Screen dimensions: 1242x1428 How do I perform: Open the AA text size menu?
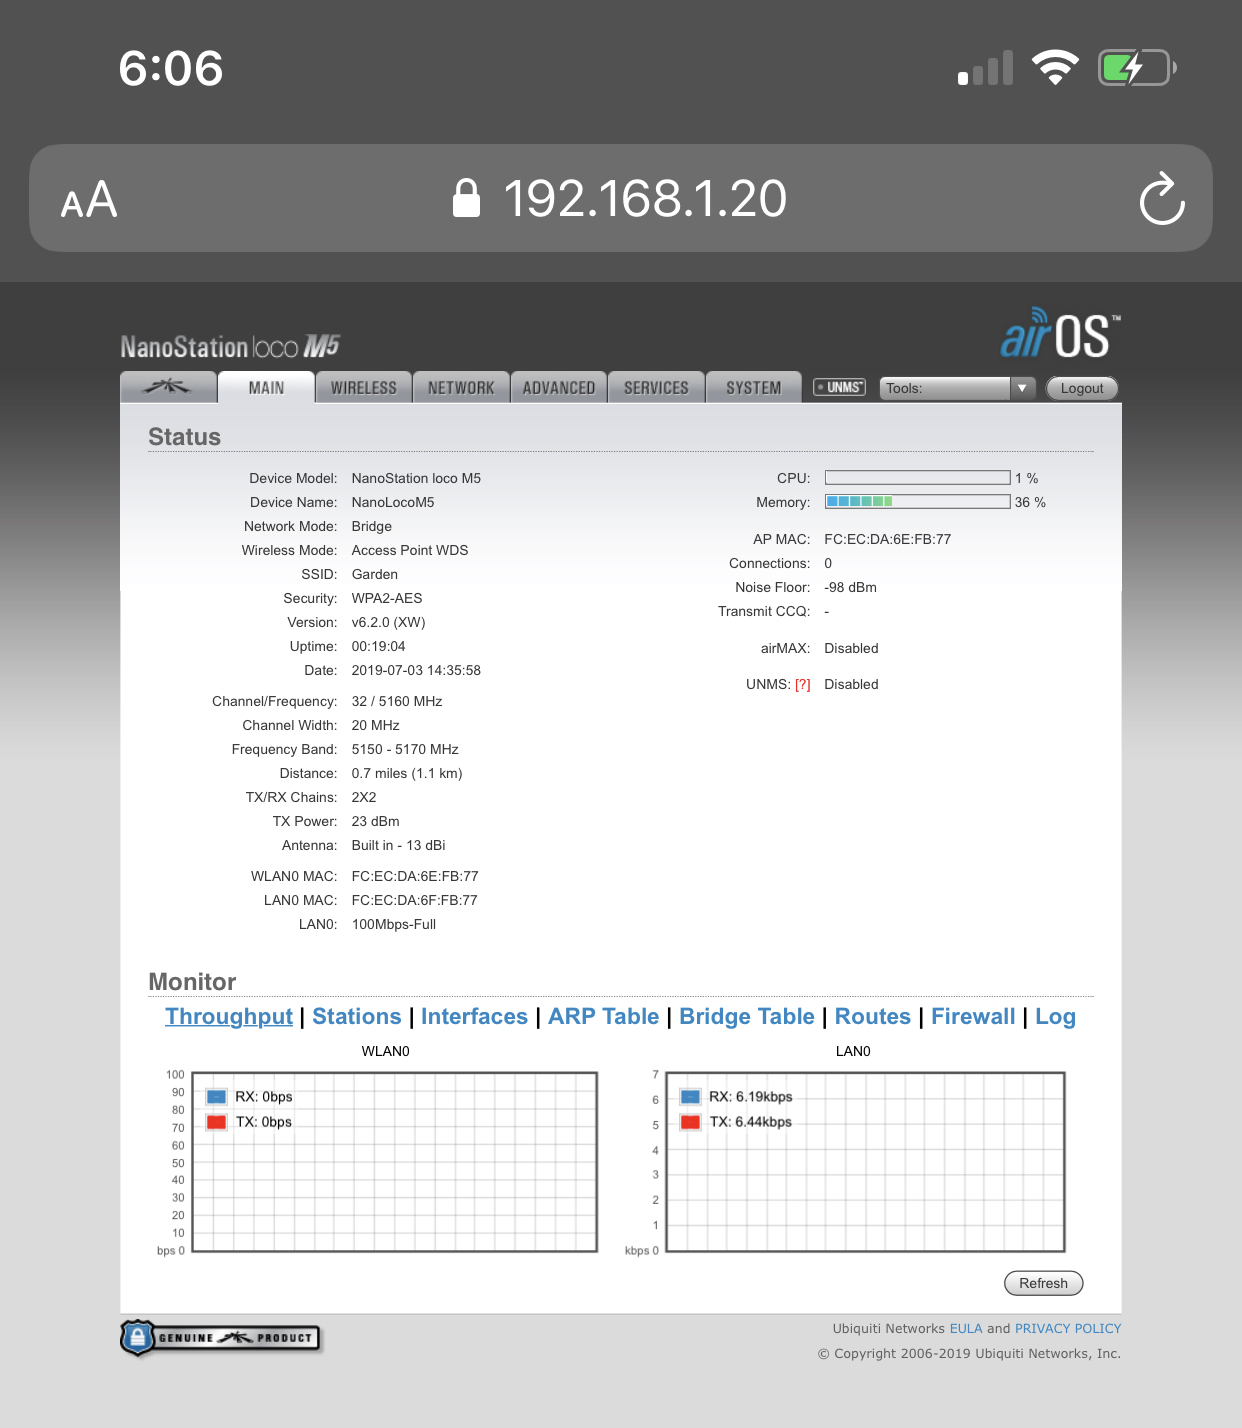[x=89, y=200]
